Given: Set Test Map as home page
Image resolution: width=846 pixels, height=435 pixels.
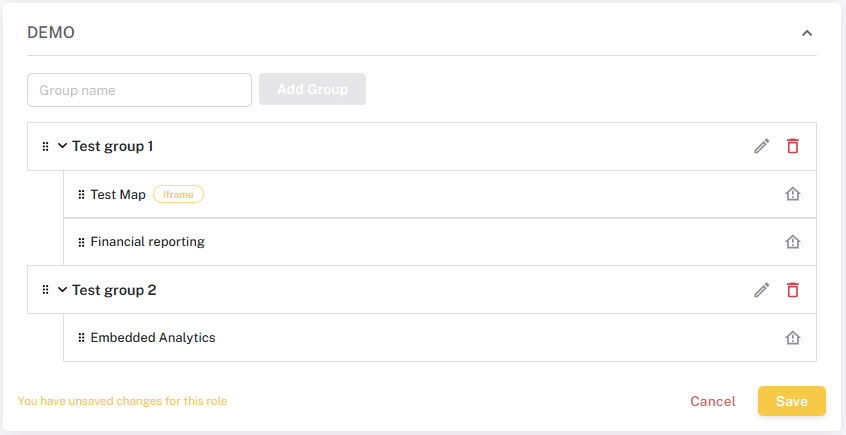Looking at the screenshot, I should [x=793, y=194].
